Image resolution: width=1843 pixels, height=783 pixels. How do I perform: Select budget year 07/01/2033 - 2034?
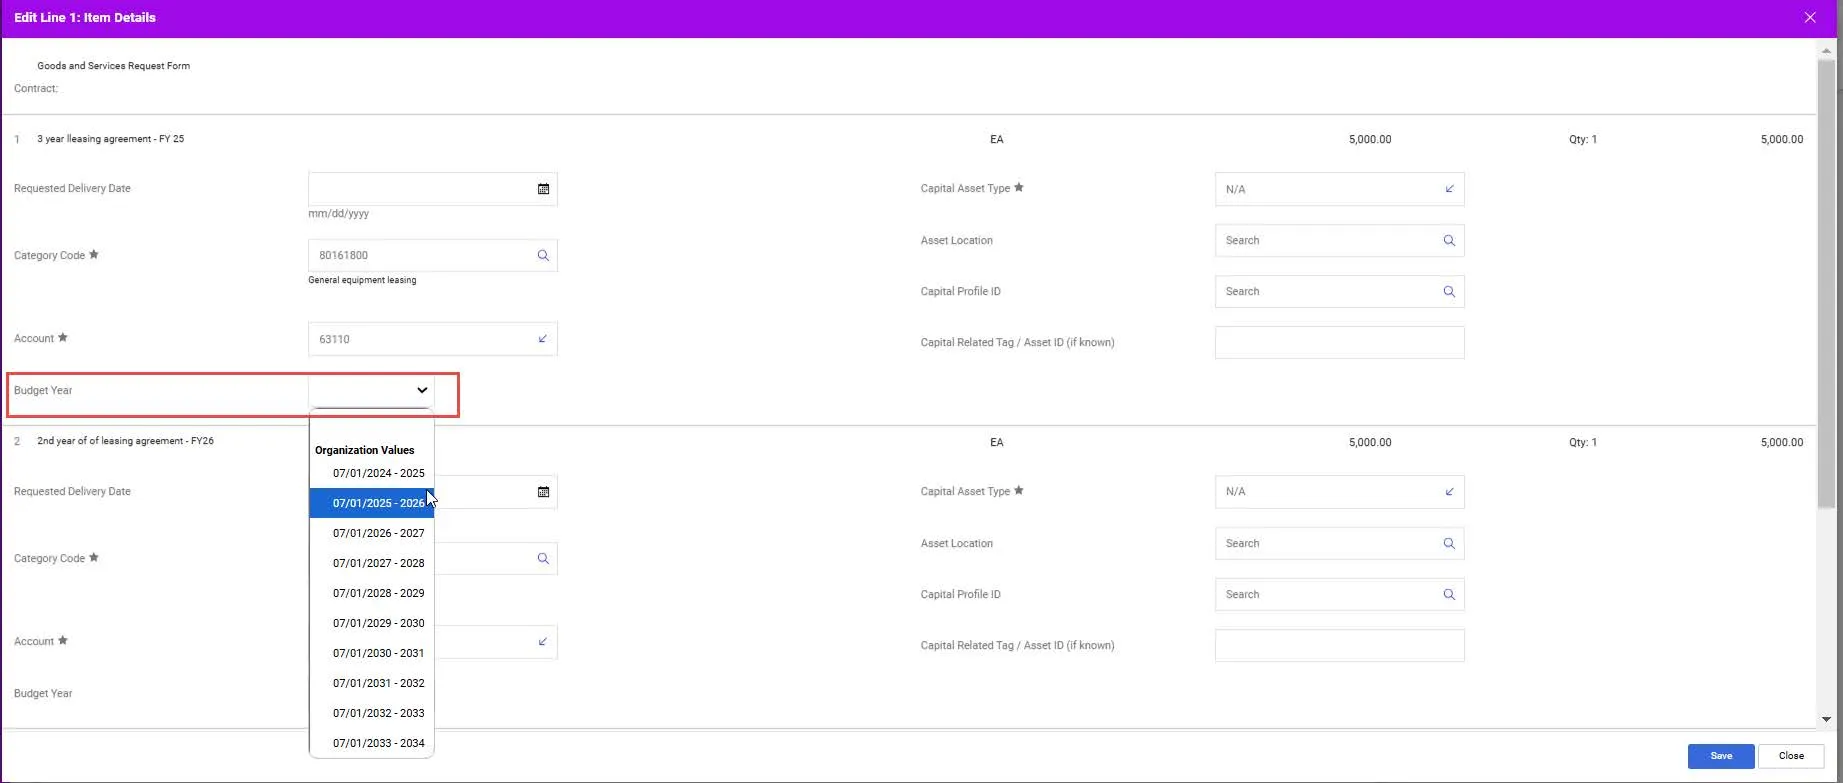[372, 743]
